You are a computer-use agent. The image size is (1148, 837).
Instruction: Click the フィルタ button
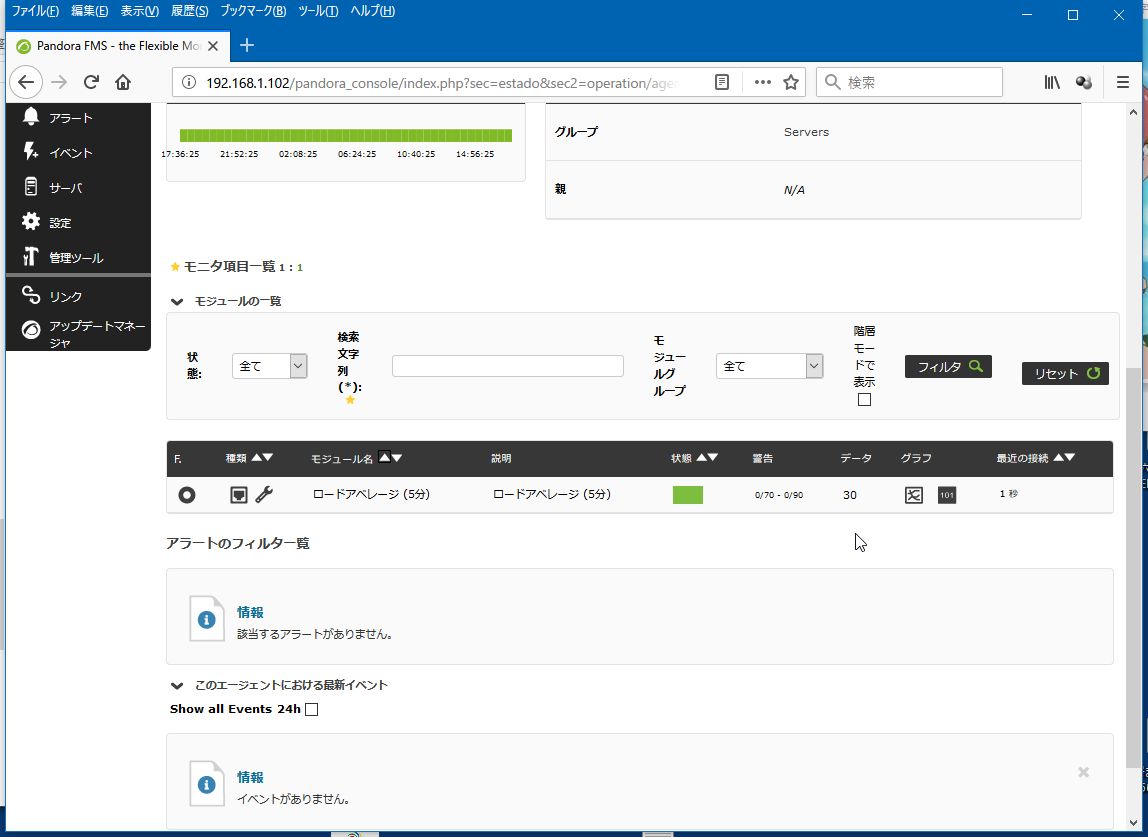coord(948,366)
